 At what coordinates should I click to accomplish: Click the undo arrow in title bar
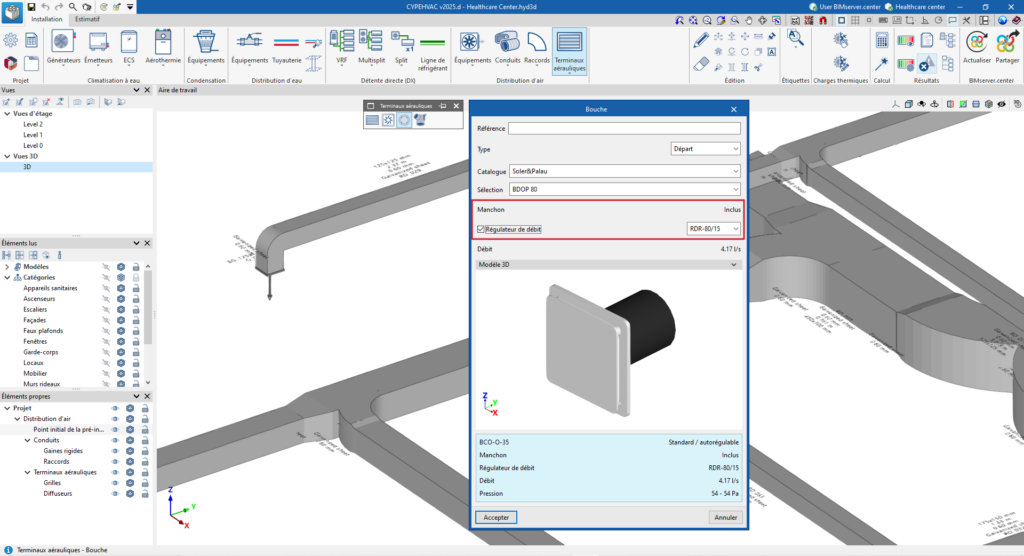tap(45, 7)
